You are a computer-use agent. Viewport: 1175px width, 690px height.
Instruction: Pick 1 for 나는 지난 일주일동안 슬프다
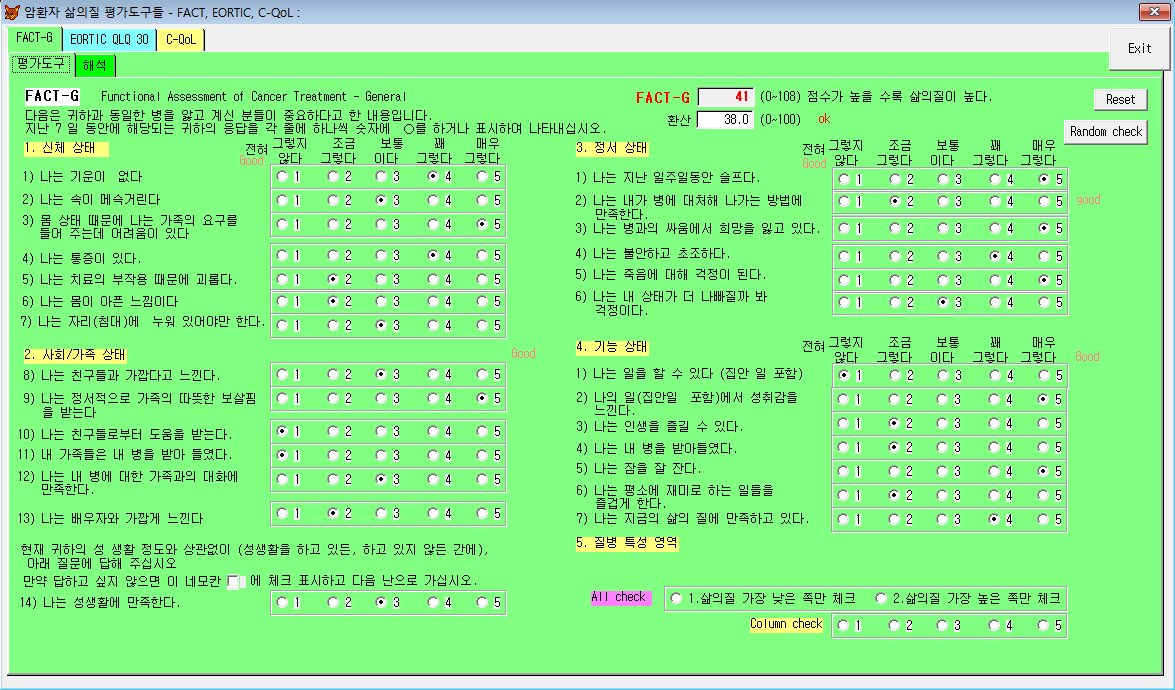coord(845,179)
